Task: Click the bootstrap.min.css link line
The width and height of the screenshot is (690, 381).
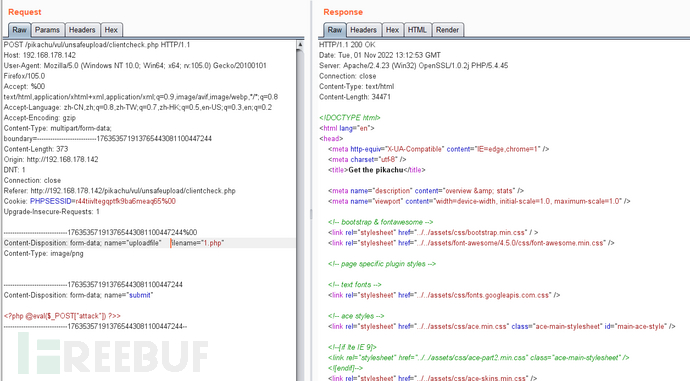Action: (433, 232)
